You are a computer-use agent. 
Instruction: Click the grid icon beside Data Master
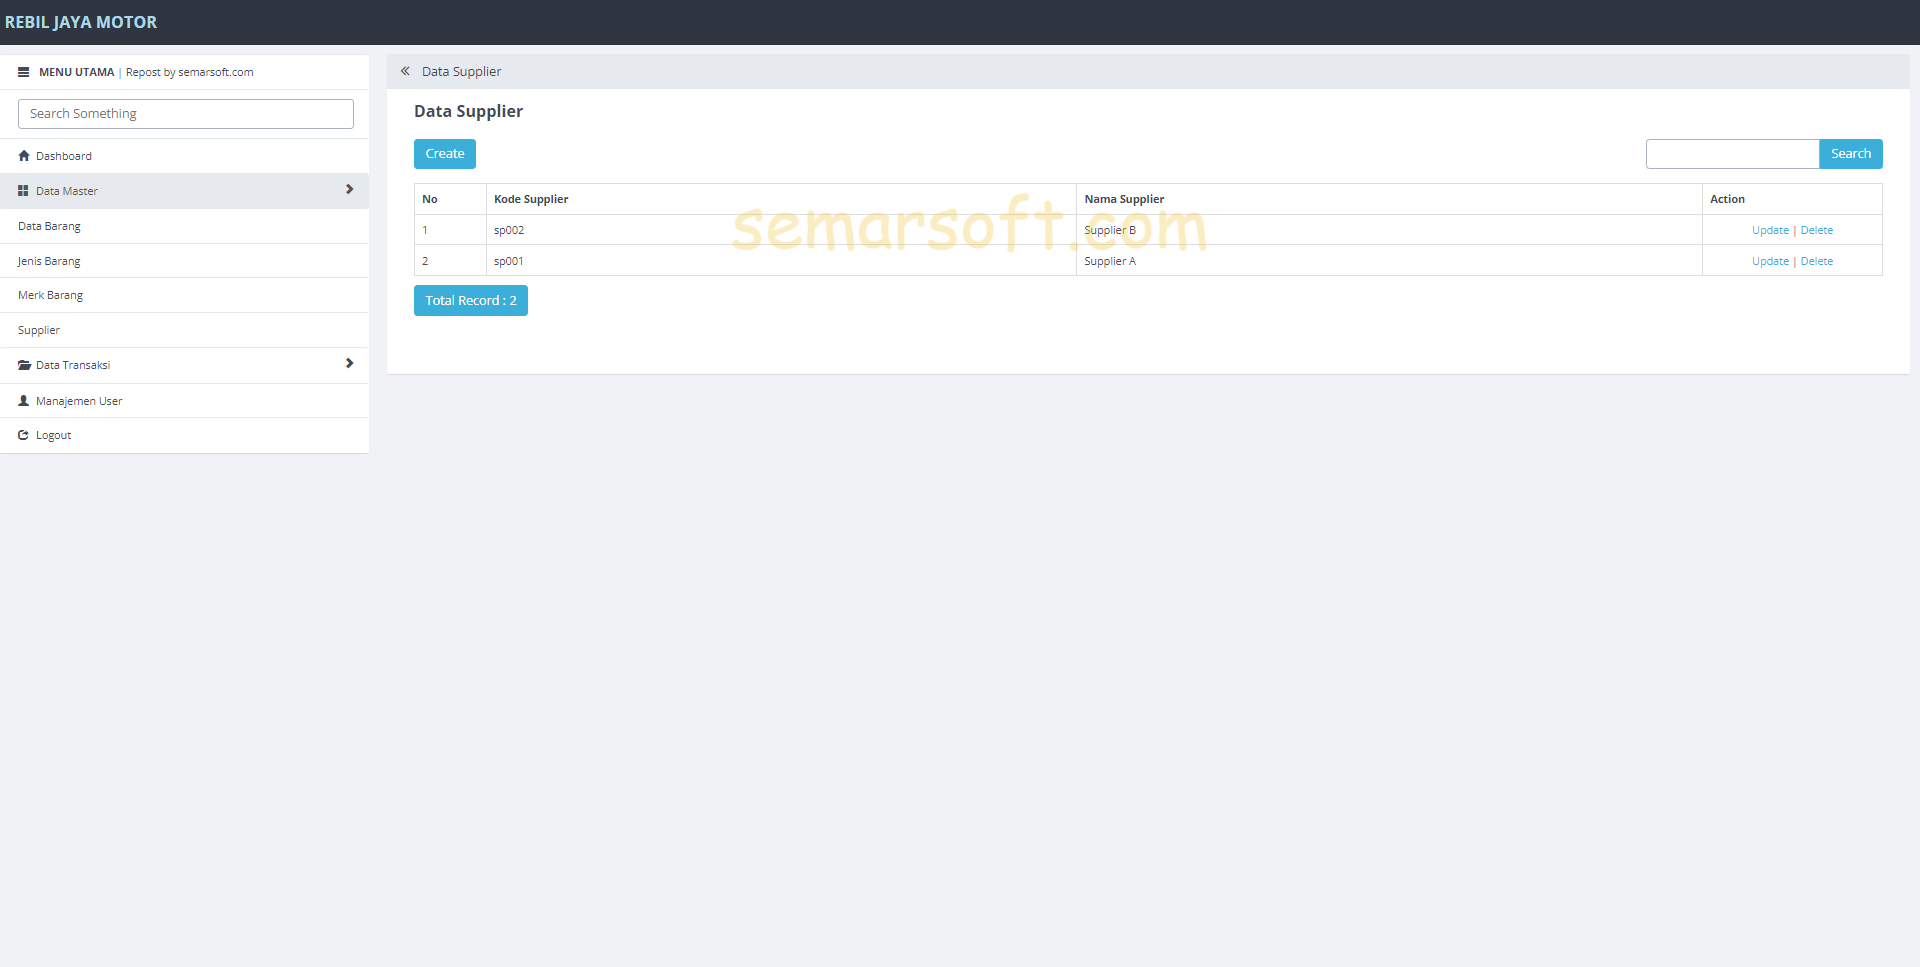[23, 190]
